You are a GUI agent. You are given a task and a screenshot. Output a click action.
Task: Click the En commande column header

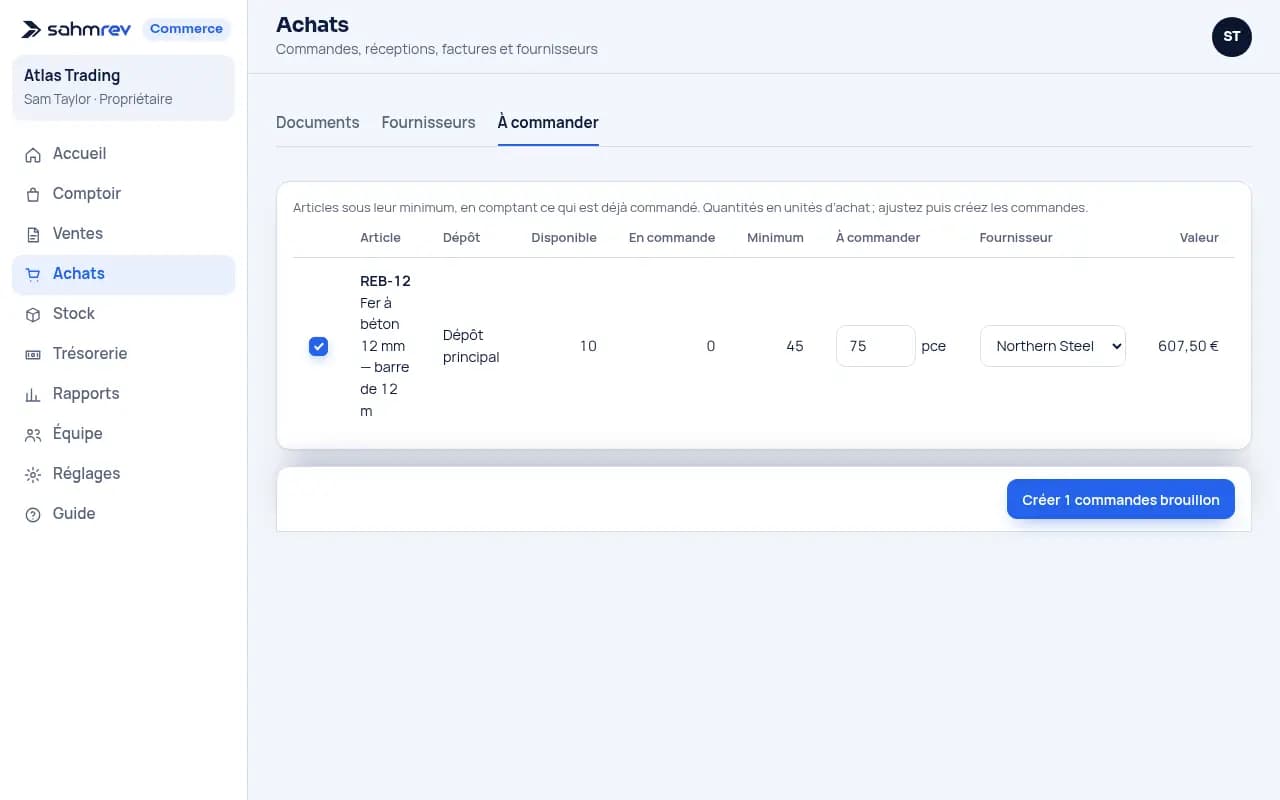pyautogui.click(x=672, y=238)
